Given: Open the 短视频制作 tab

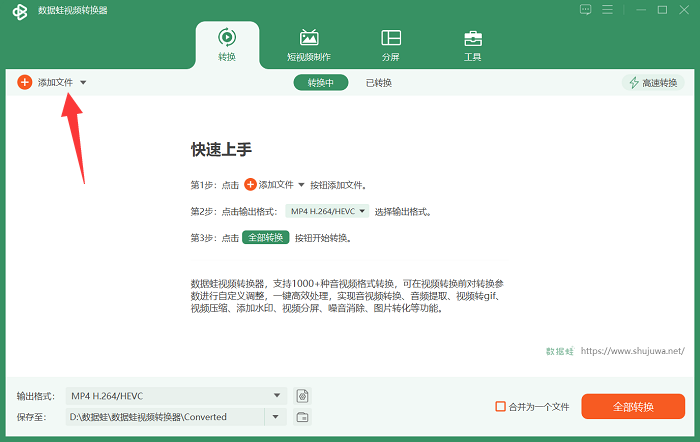Looking at the screenshot, I should [x=309, y=45].
